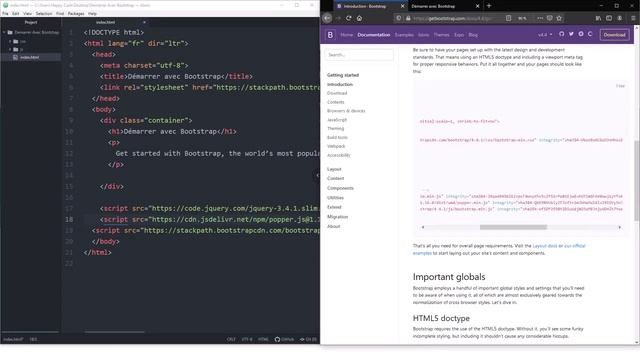Click the tracking protection shield icon
The width and height of the screenshot is (640, 360).
[x=399, y=18]
